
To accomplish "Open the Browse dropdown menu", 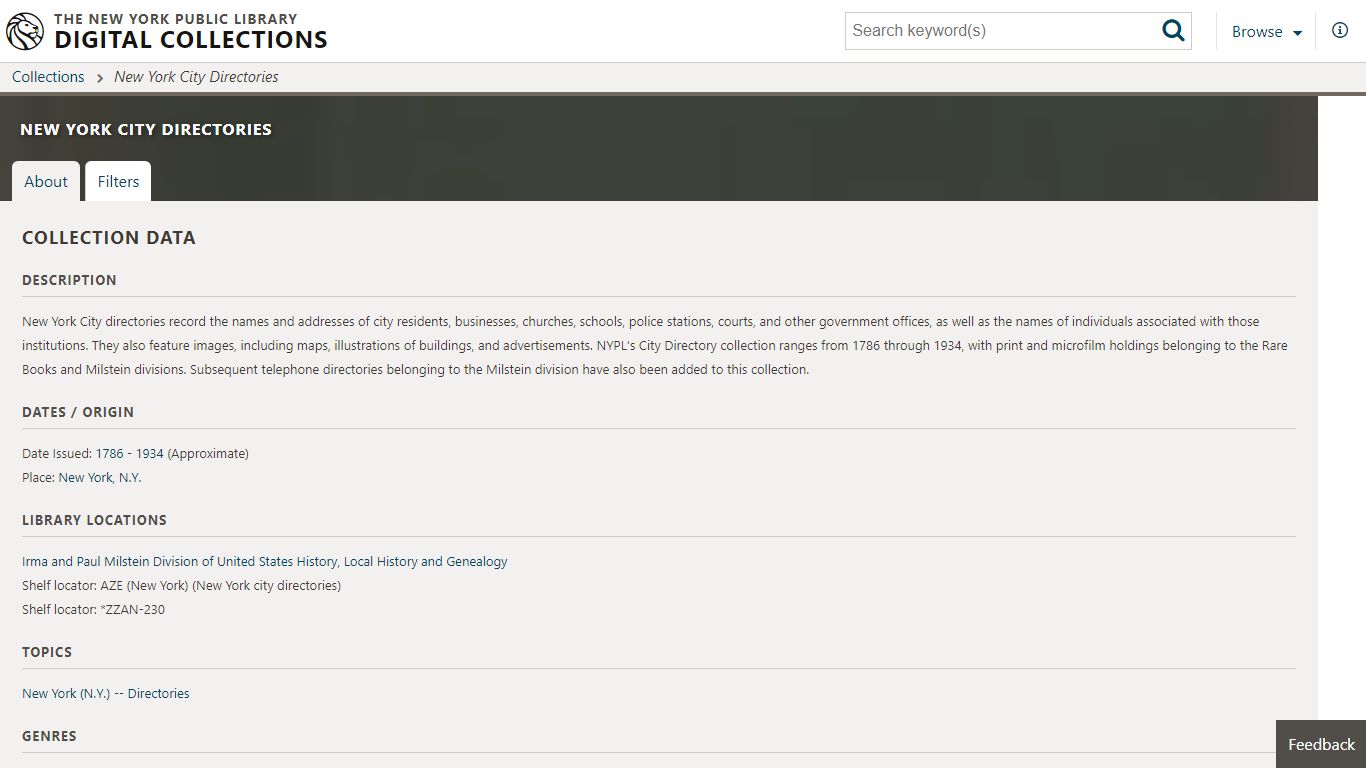I will pyautogui.click(x=1266, y=32).
